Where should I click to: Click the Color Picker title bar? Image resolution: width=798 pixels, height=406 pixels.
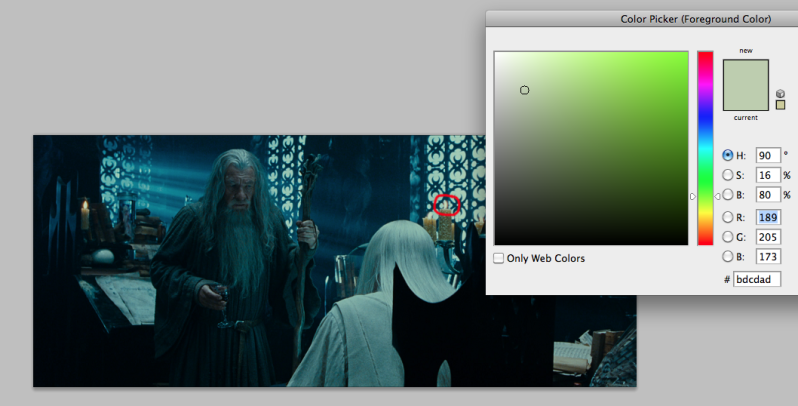coord(642,19)
